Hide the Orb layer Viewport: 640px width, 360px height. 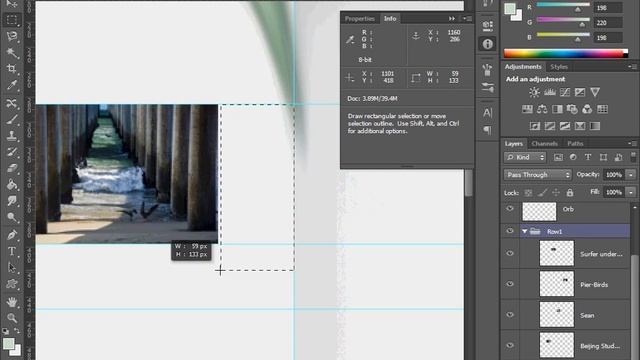pyautogui.click(x=510, y=209)
